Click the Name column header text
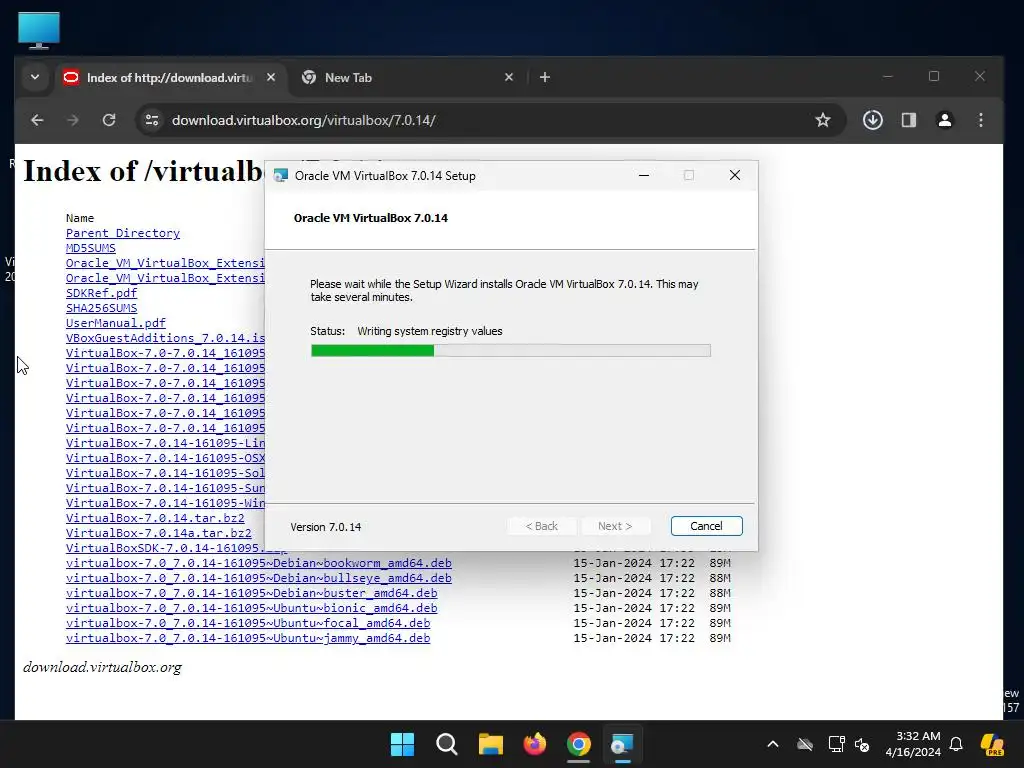1024x768 pixels. point(80,218)
